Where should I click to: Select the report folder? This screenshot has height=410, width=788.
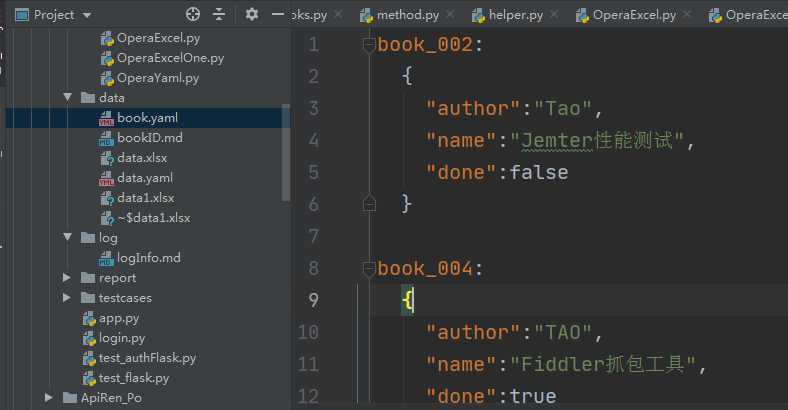coord(117,278)
